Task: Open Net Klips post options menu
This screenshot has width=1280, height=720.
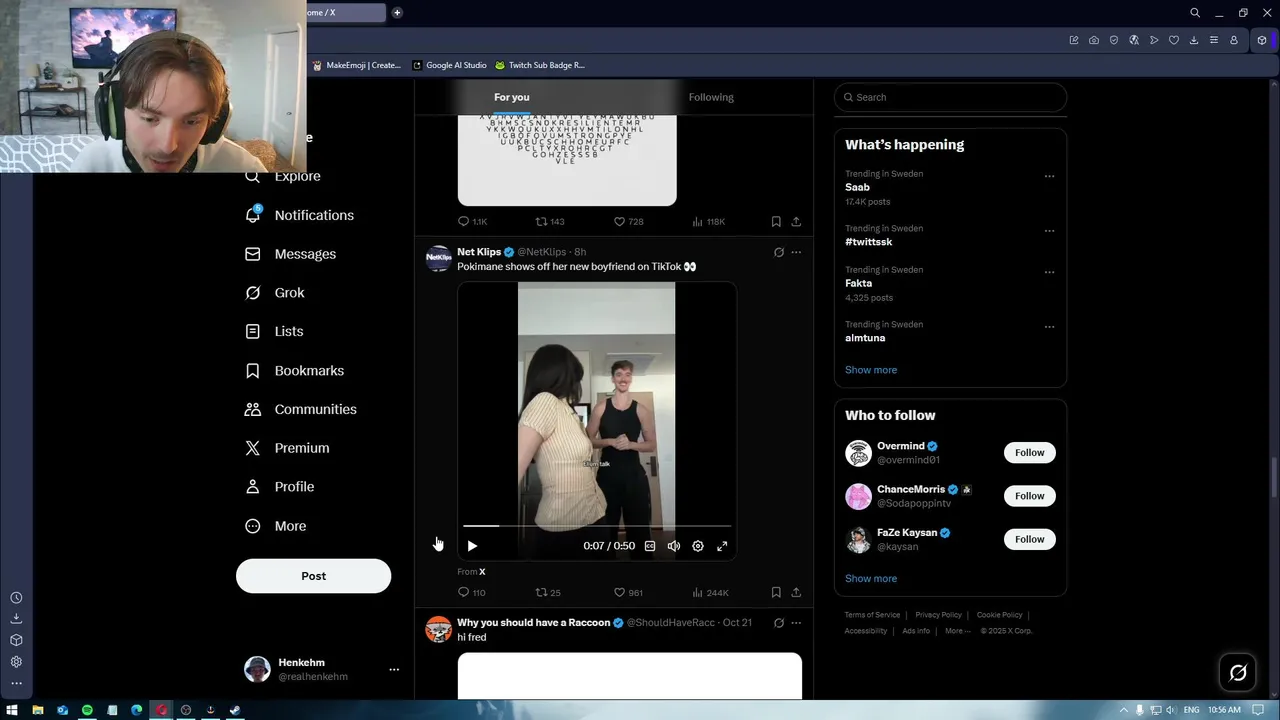Action: [796, 252]
